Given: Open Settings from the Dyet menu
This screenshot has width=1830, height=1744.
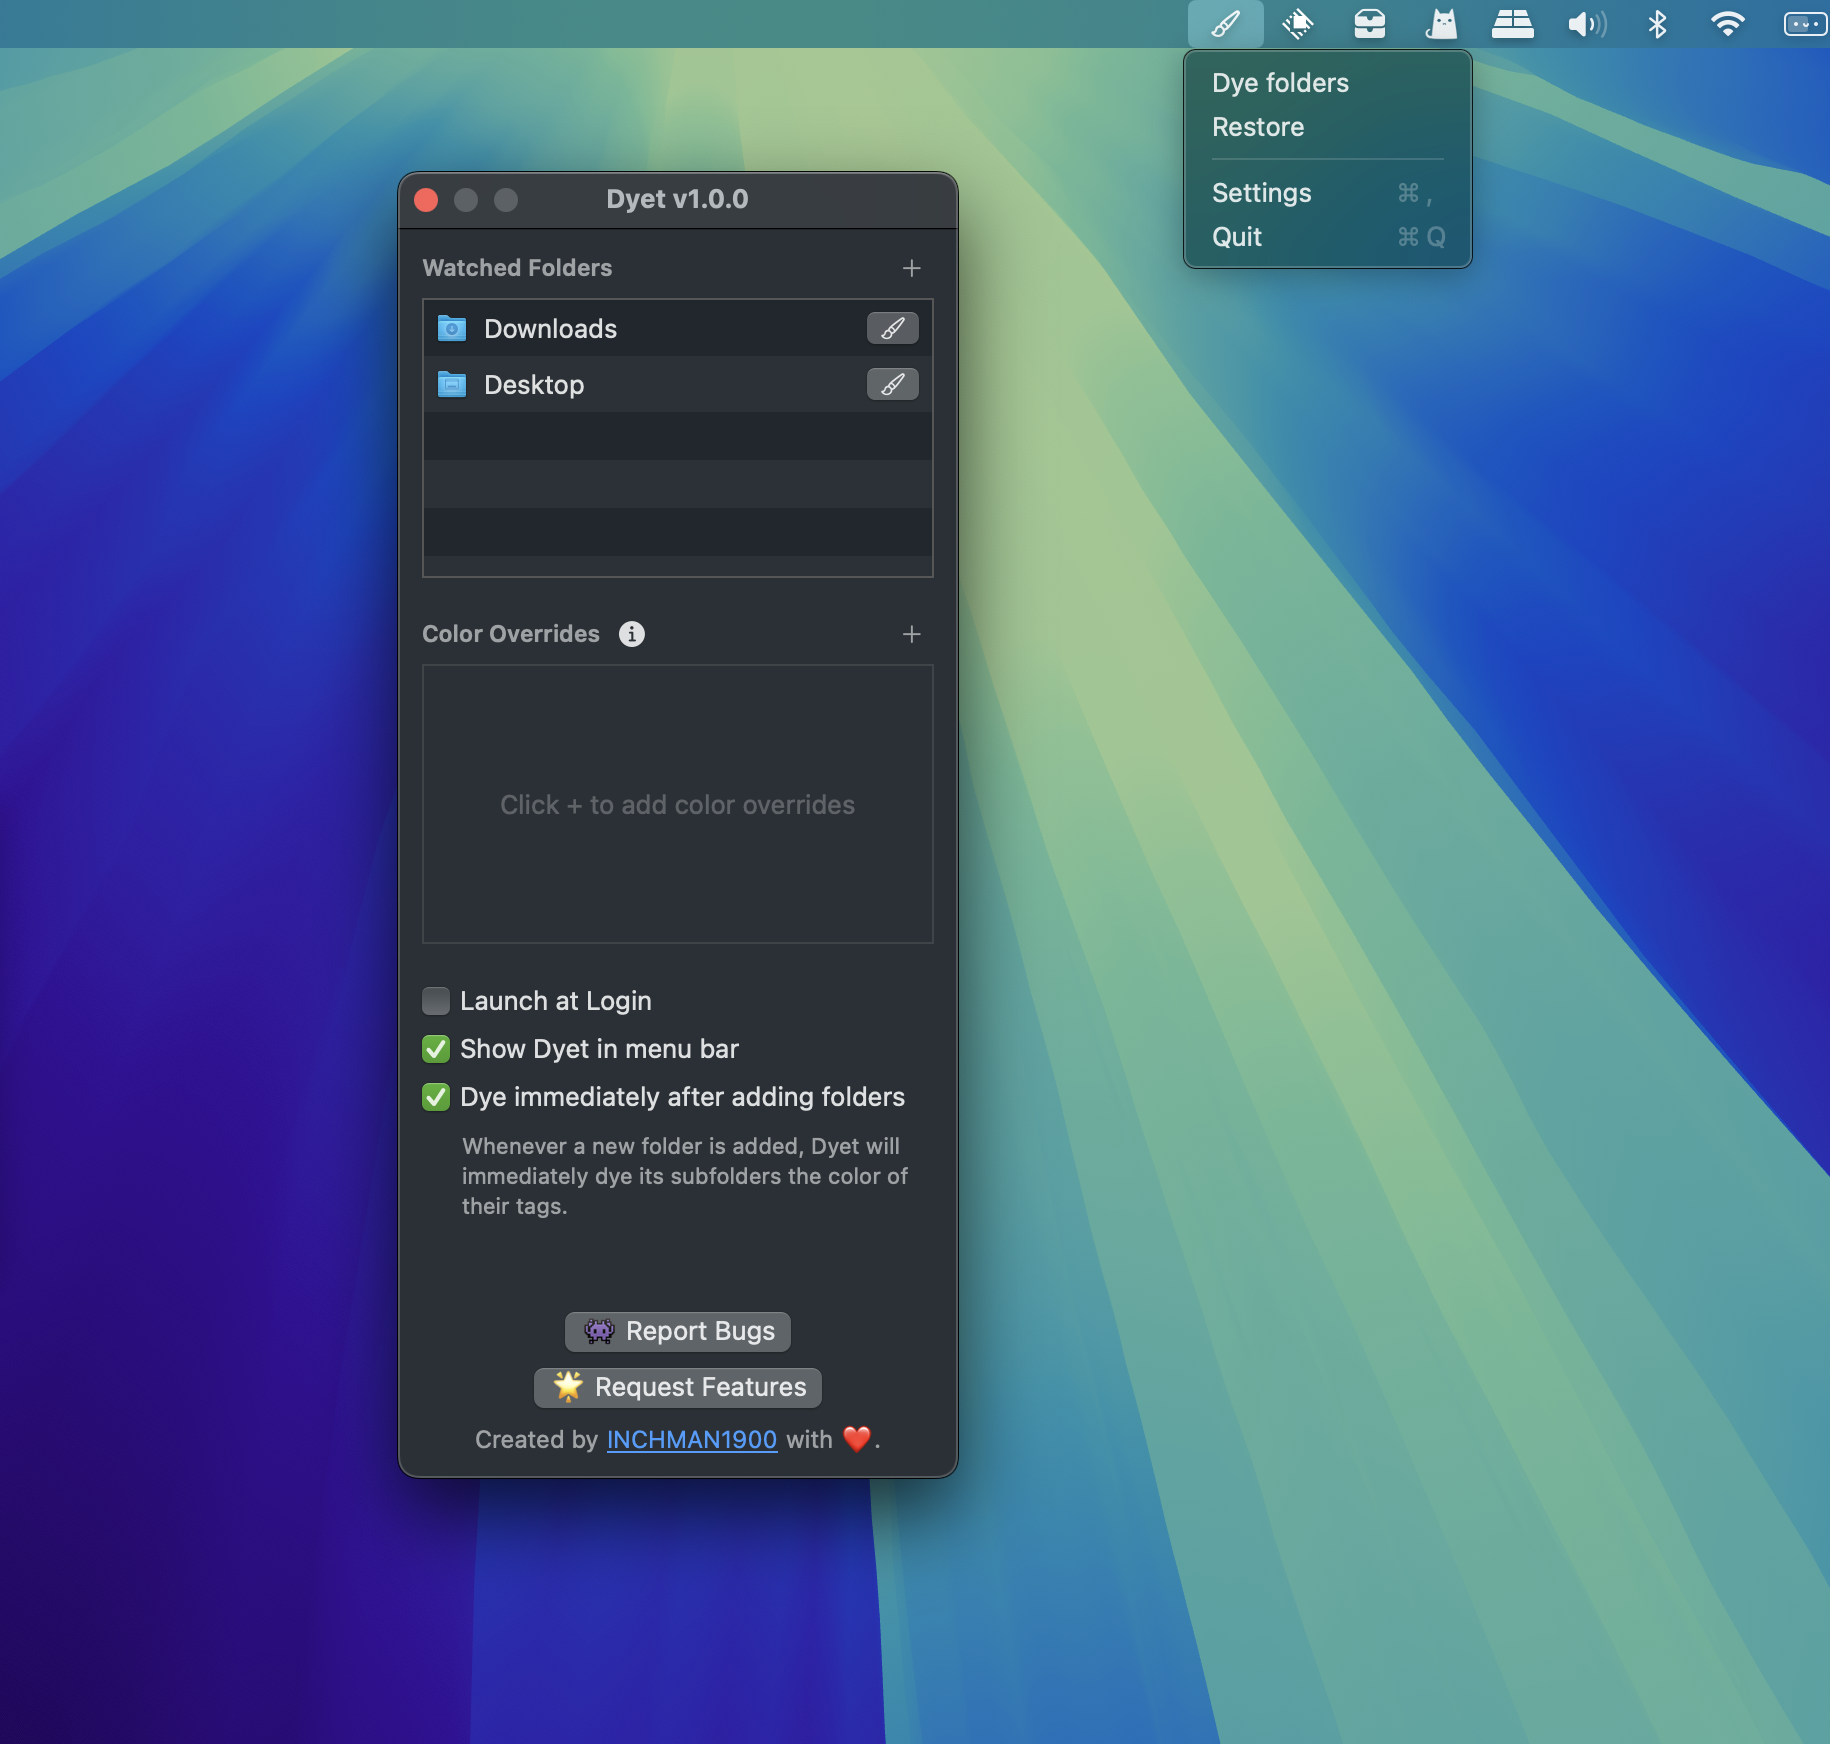Looking at the screenshot, I should click(x=1328, y=193).
